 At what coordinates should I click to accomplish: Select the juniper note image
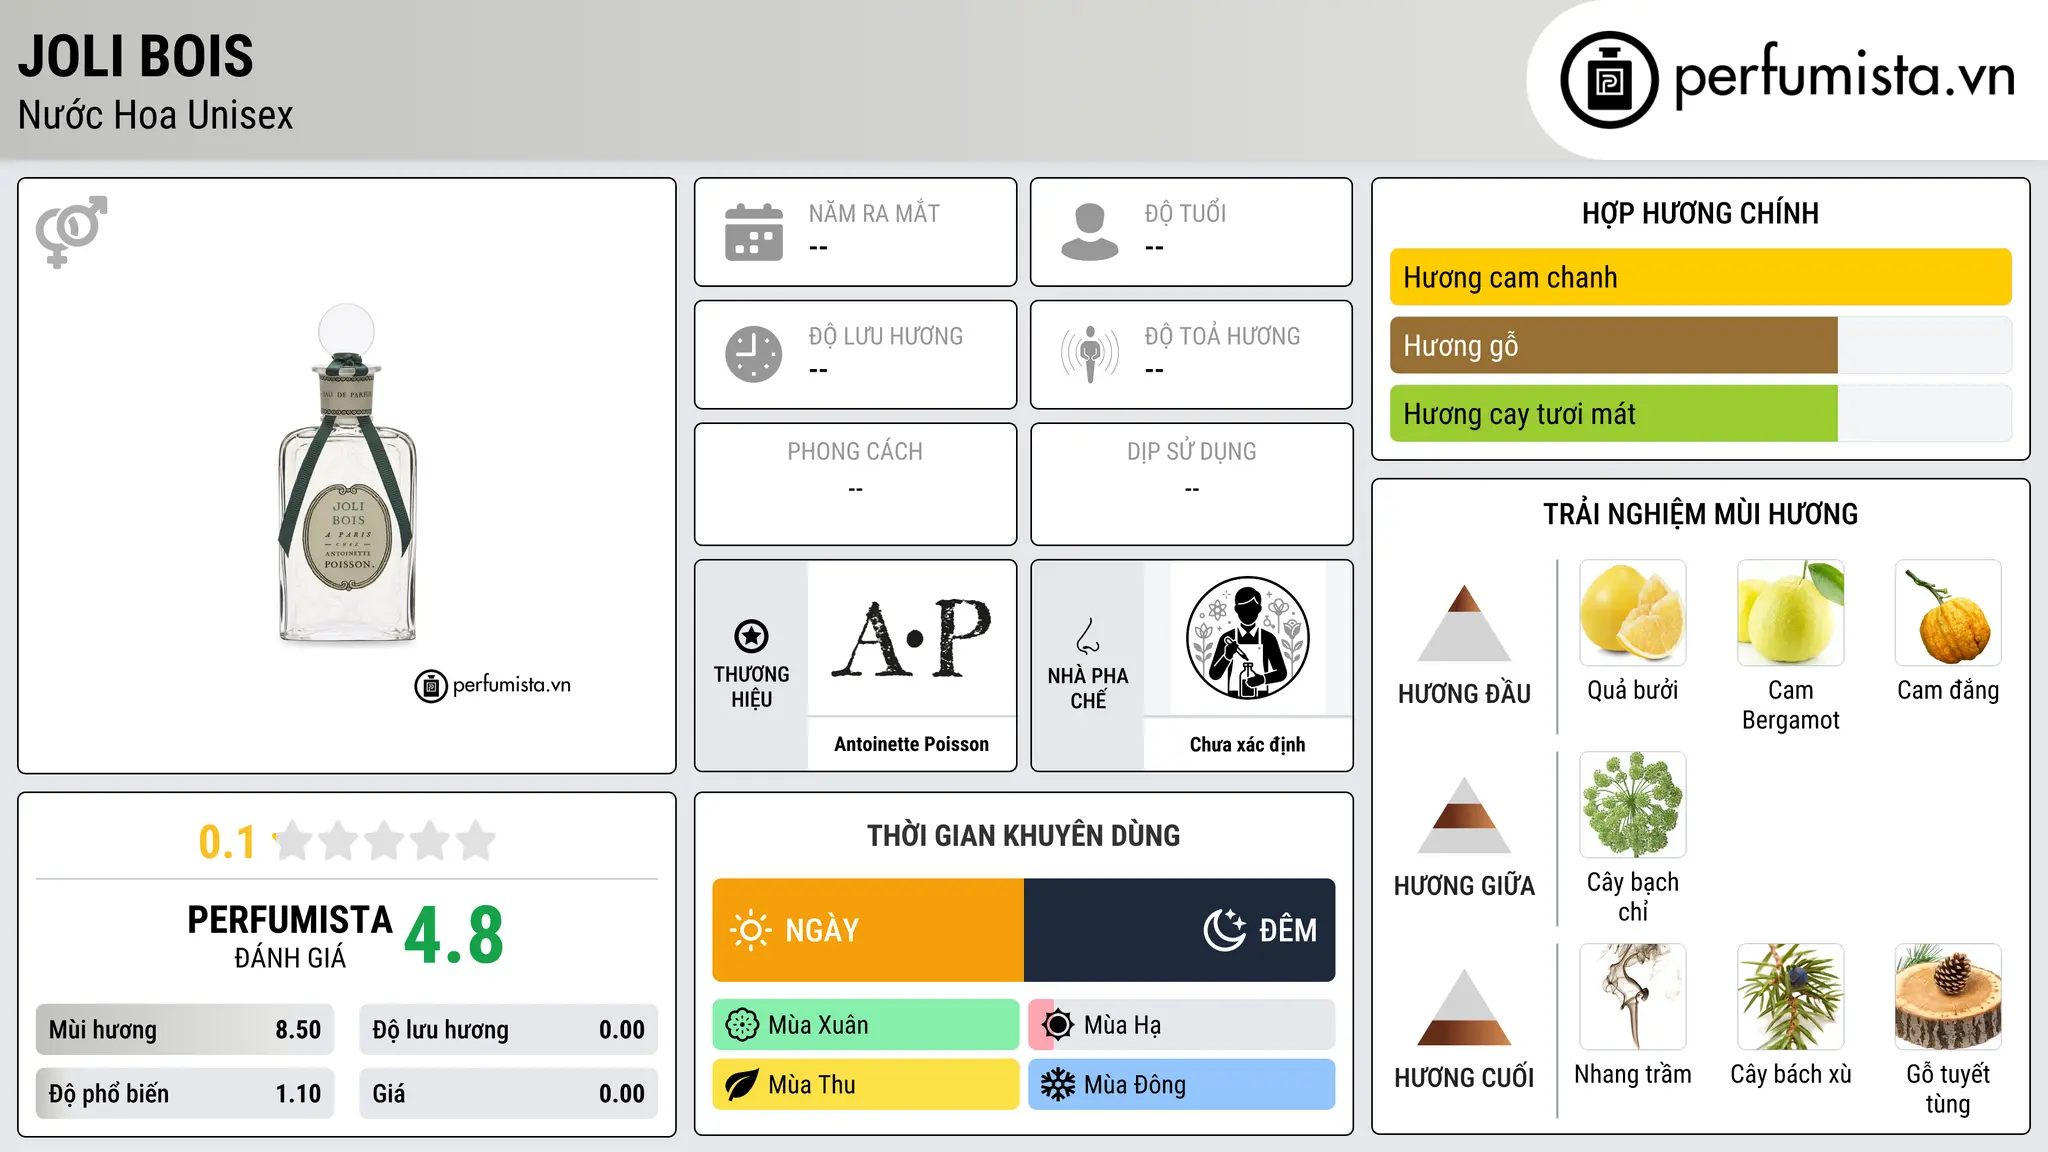tap(1791, 997)
